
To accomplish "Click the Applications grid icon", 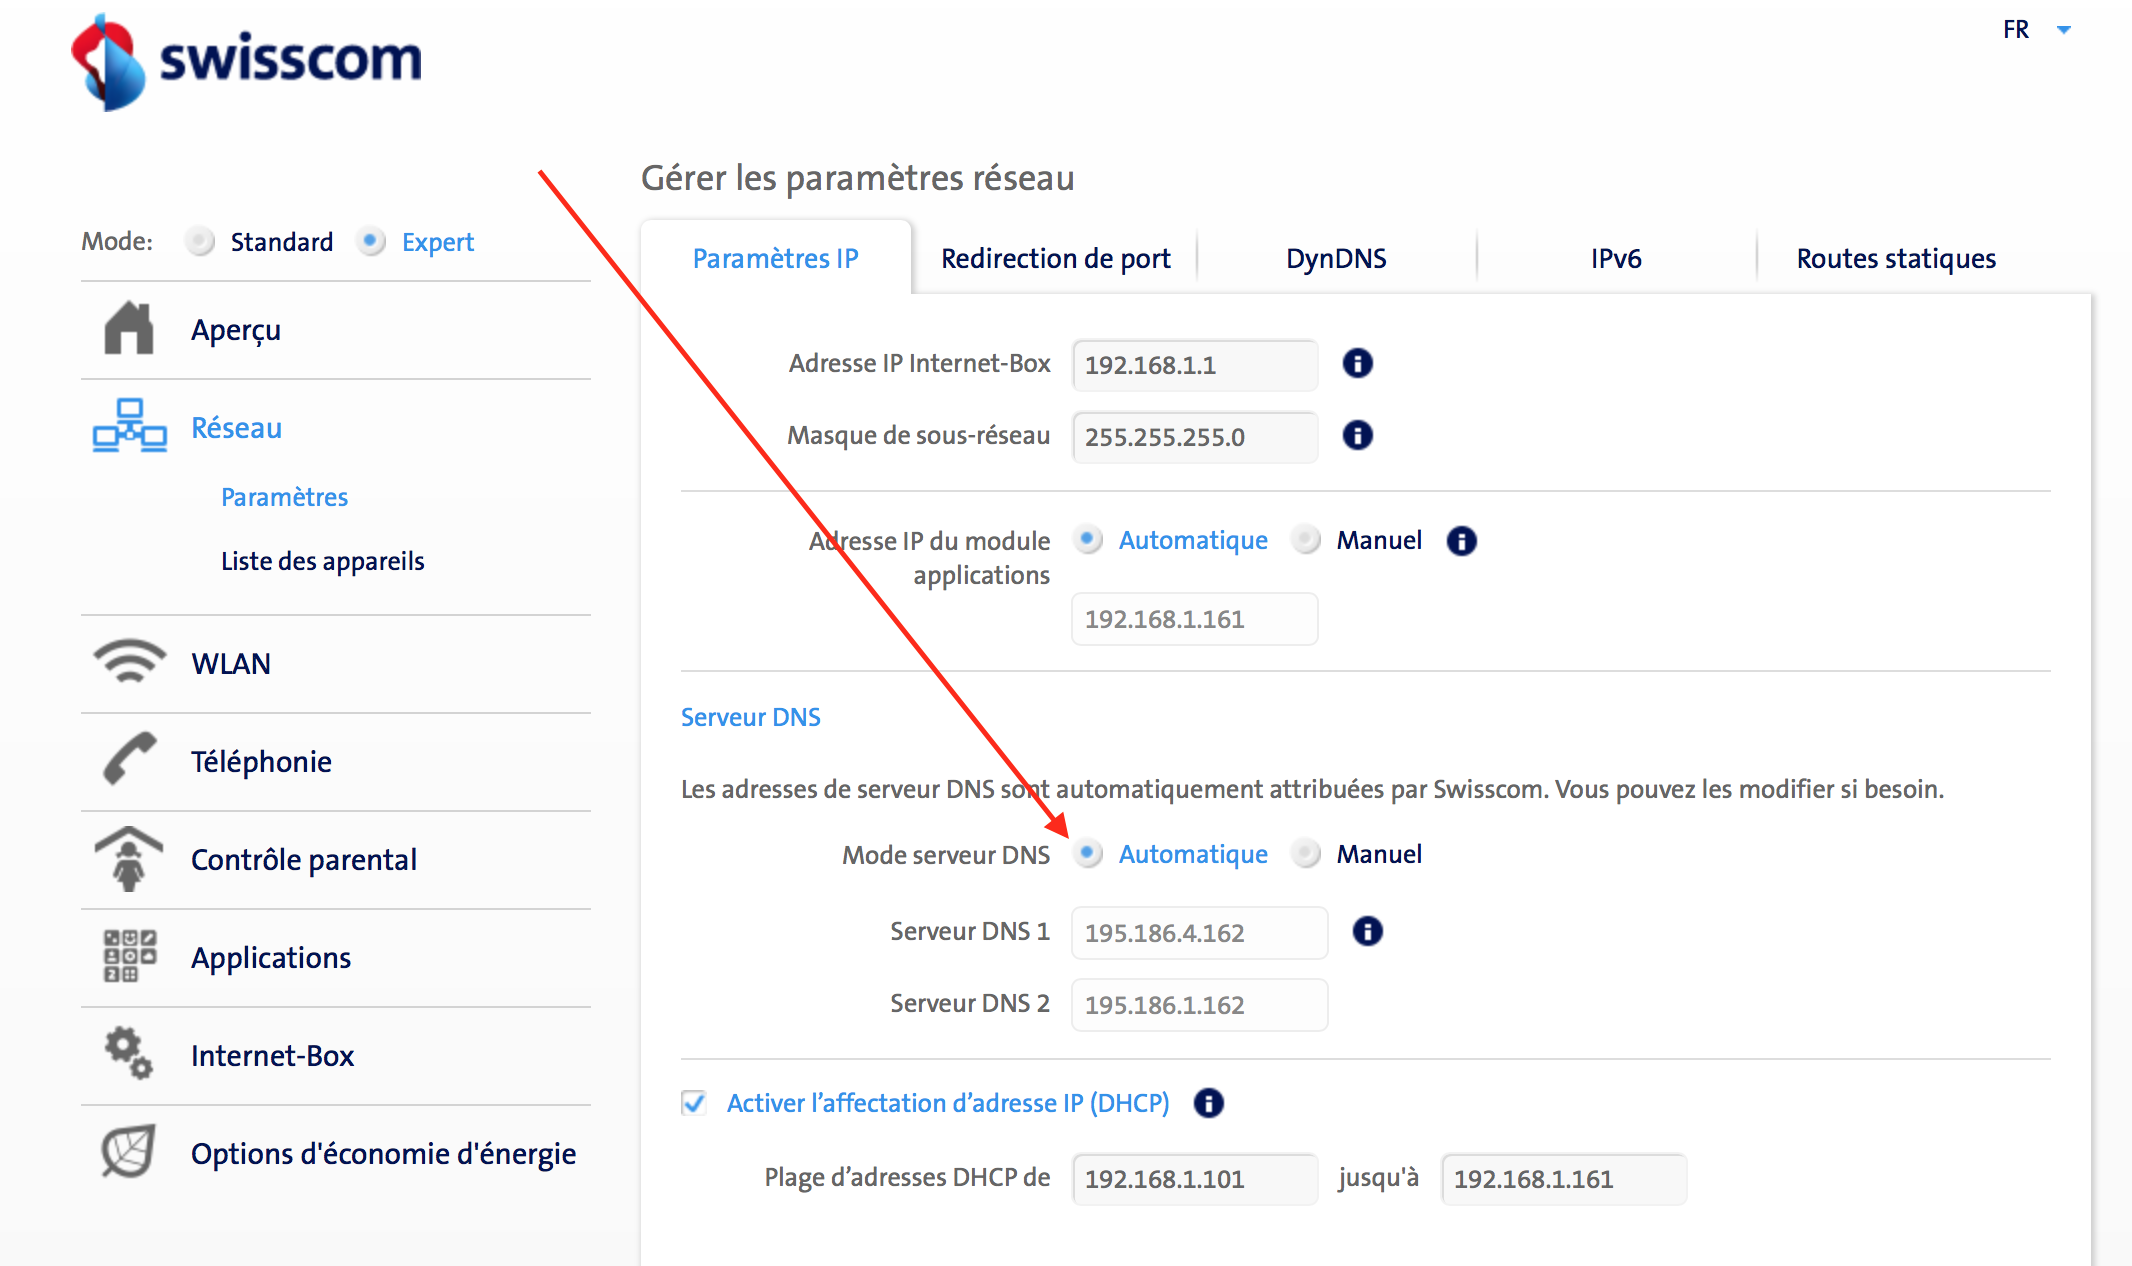I will point(129,956).
